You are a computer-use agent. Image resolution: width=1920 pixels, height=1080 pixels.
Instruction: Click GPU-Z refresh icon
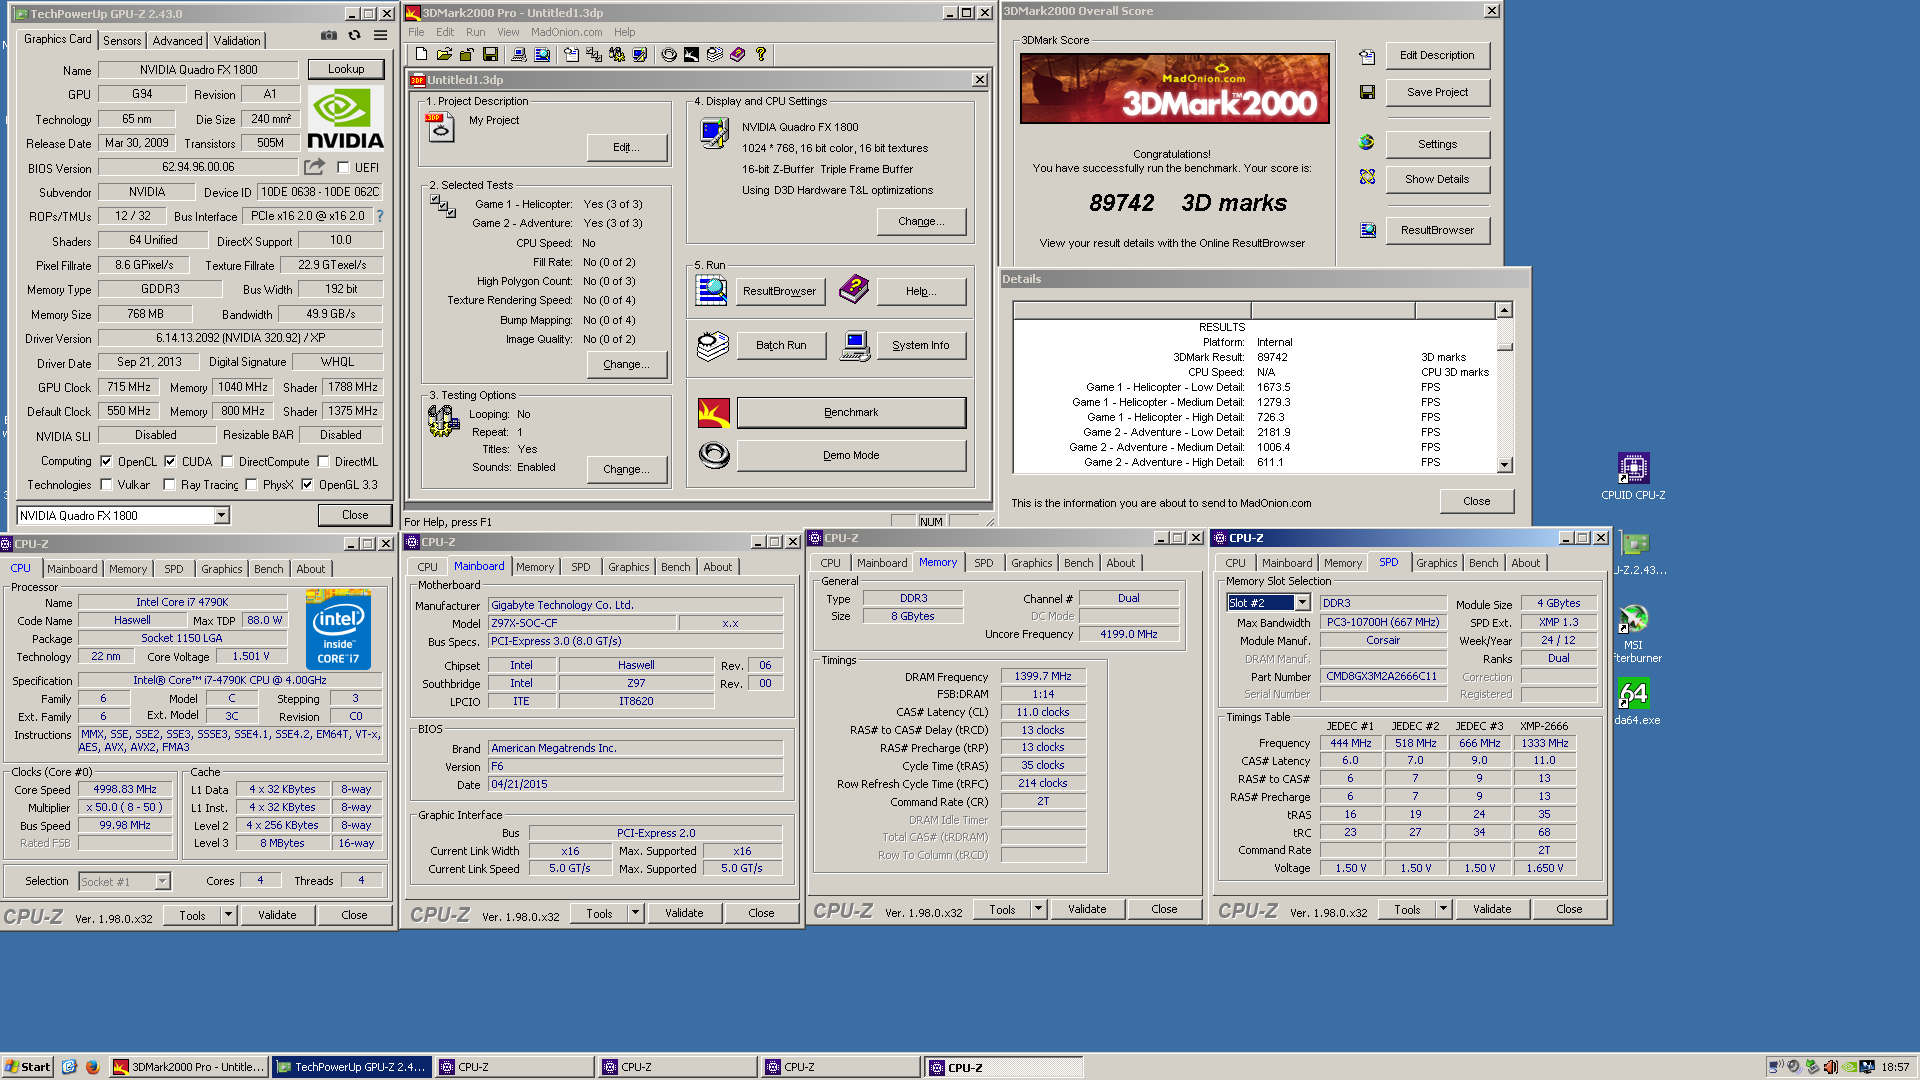pyautogui.click(x=354, y=35)
